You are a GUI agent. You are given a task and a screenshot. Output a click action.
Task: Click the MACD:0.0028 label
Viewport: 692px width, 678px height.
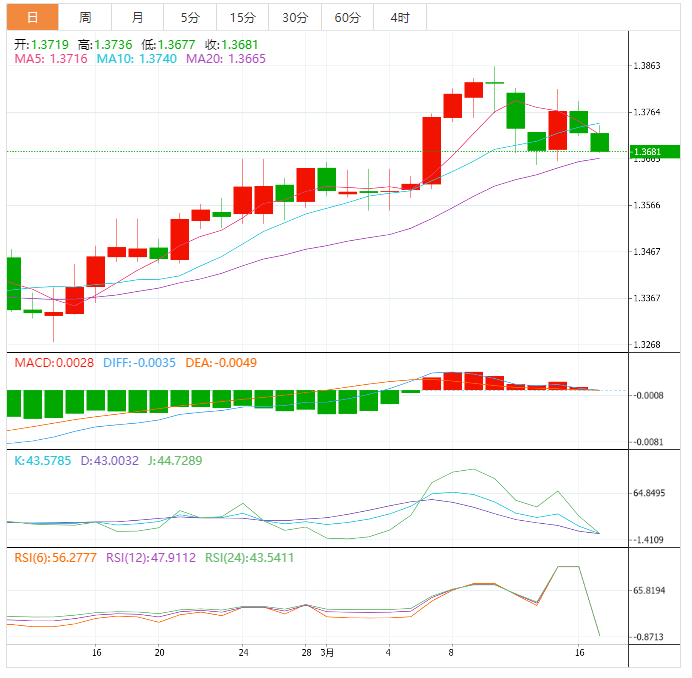(x=54, y=363)
